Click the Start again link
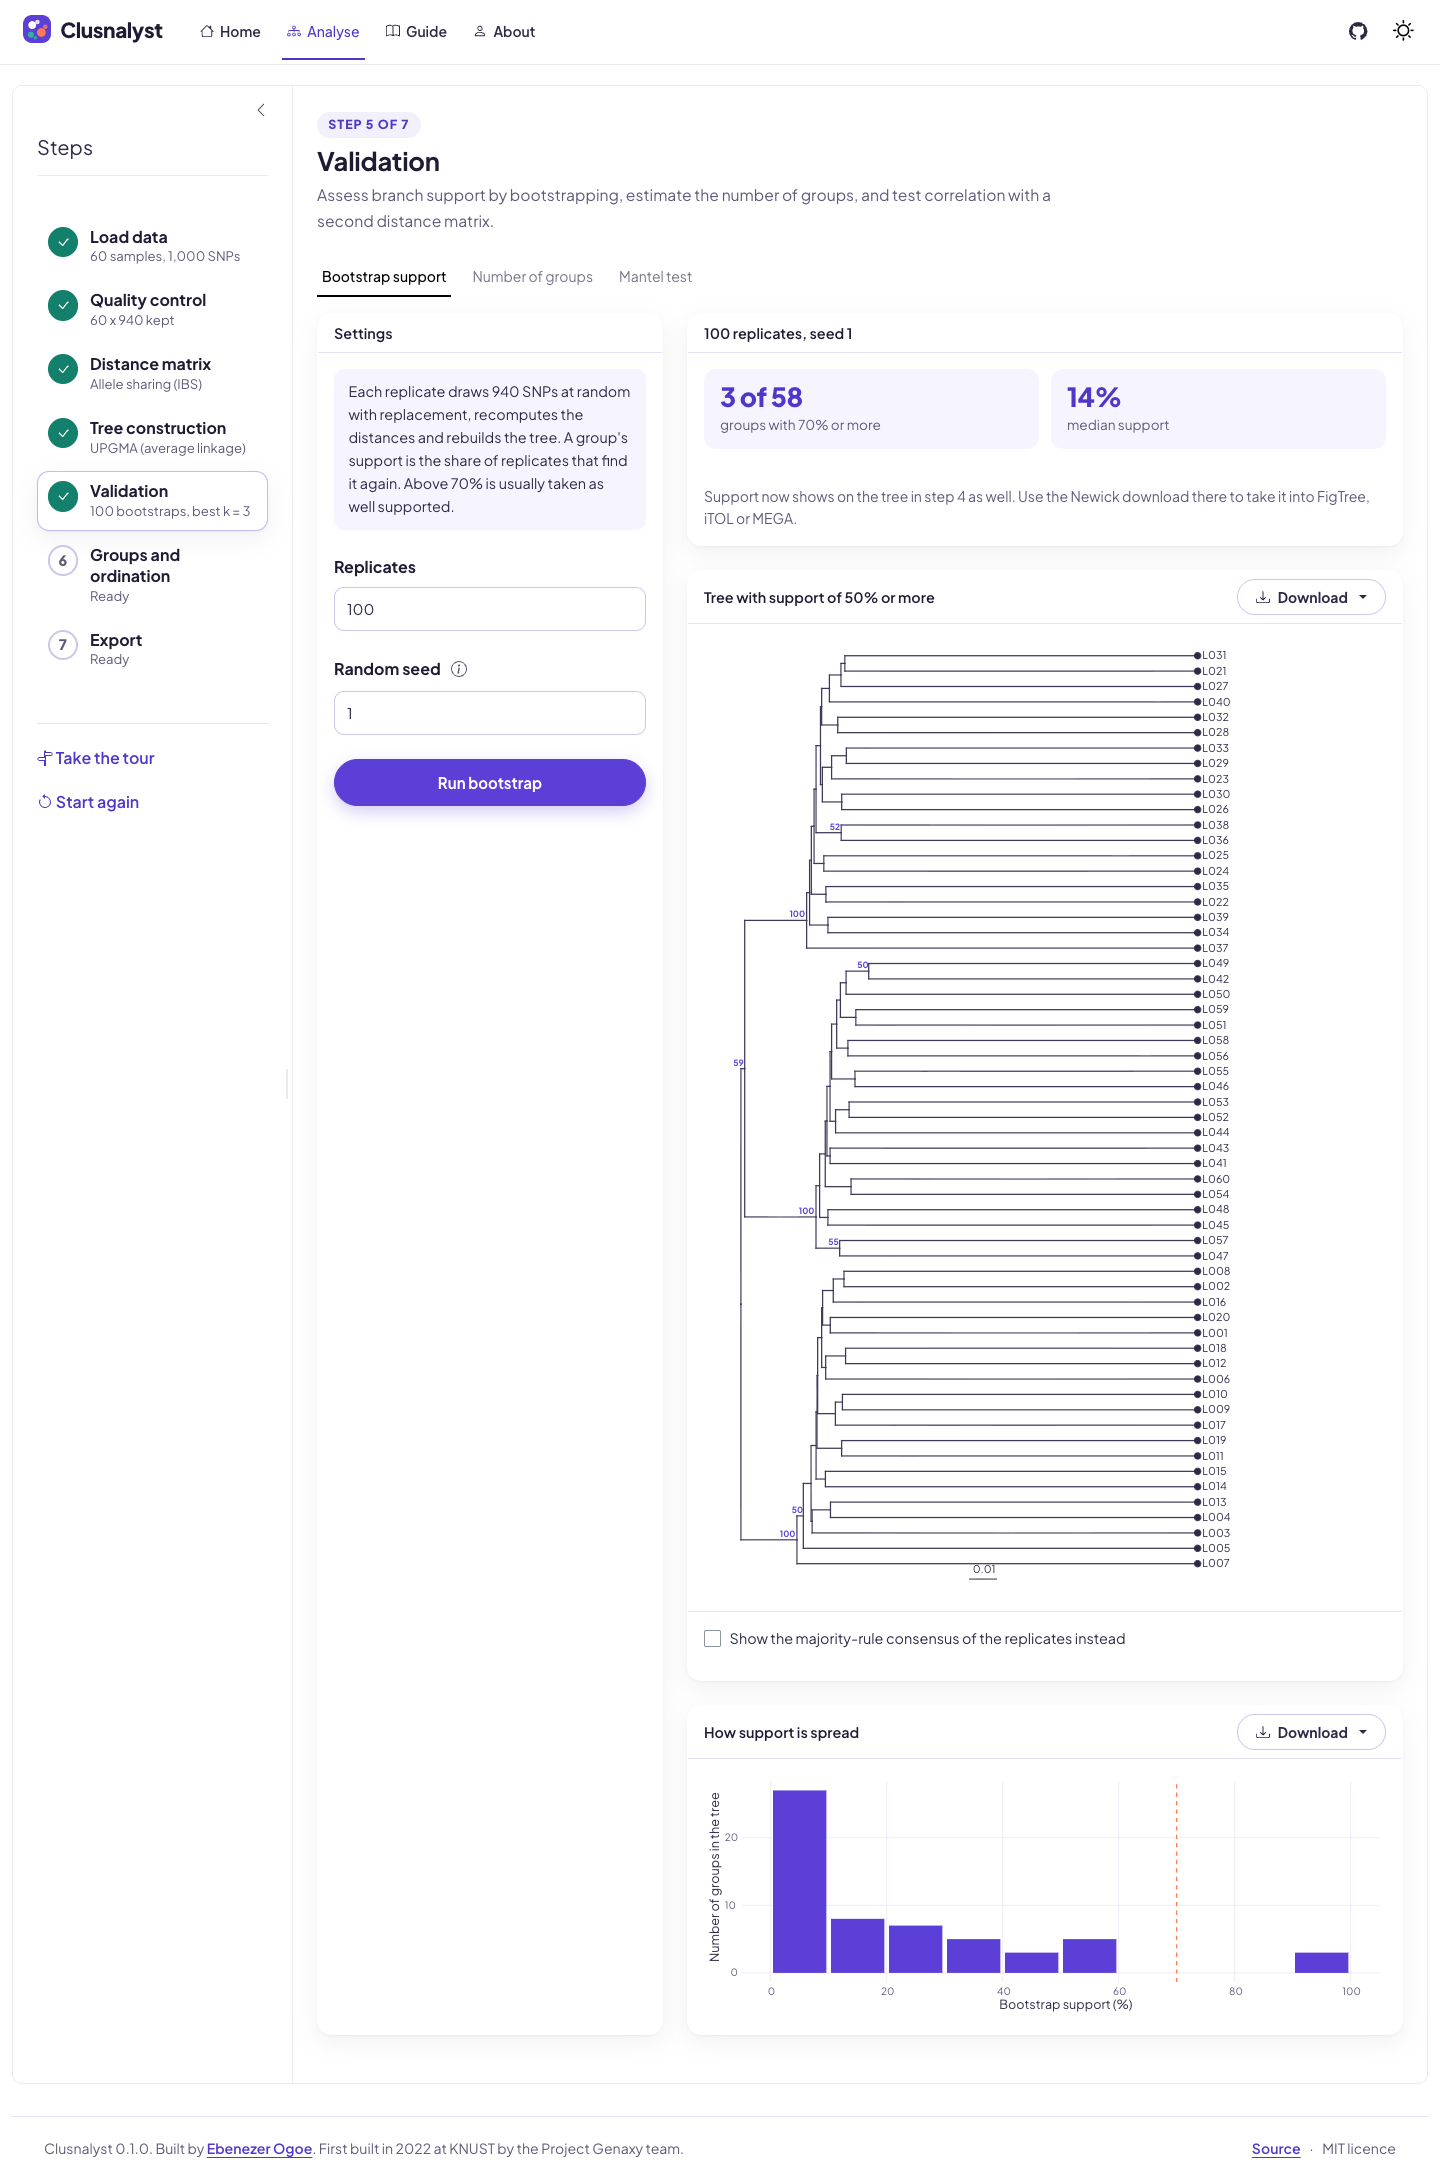 (97, 802)
